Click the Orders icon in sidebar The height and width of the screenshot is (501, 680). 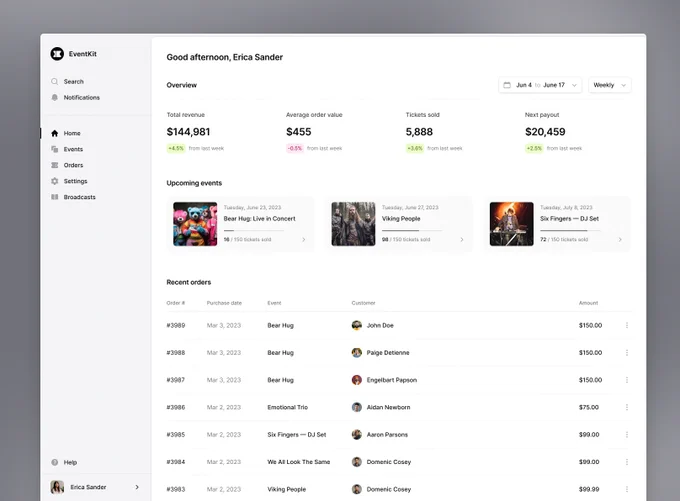tap(55, 165)
